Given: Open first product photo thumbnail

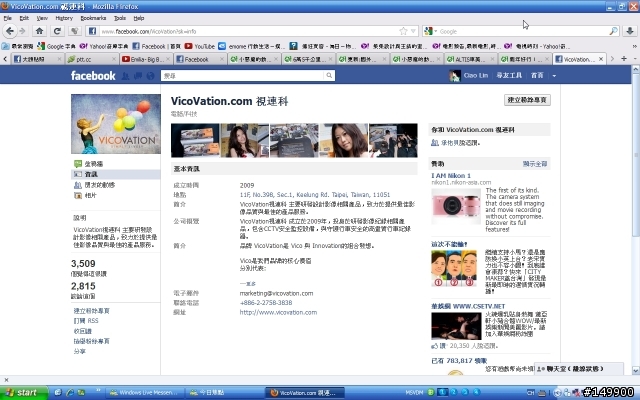Looking at the screenshot, I should (195, 140).
